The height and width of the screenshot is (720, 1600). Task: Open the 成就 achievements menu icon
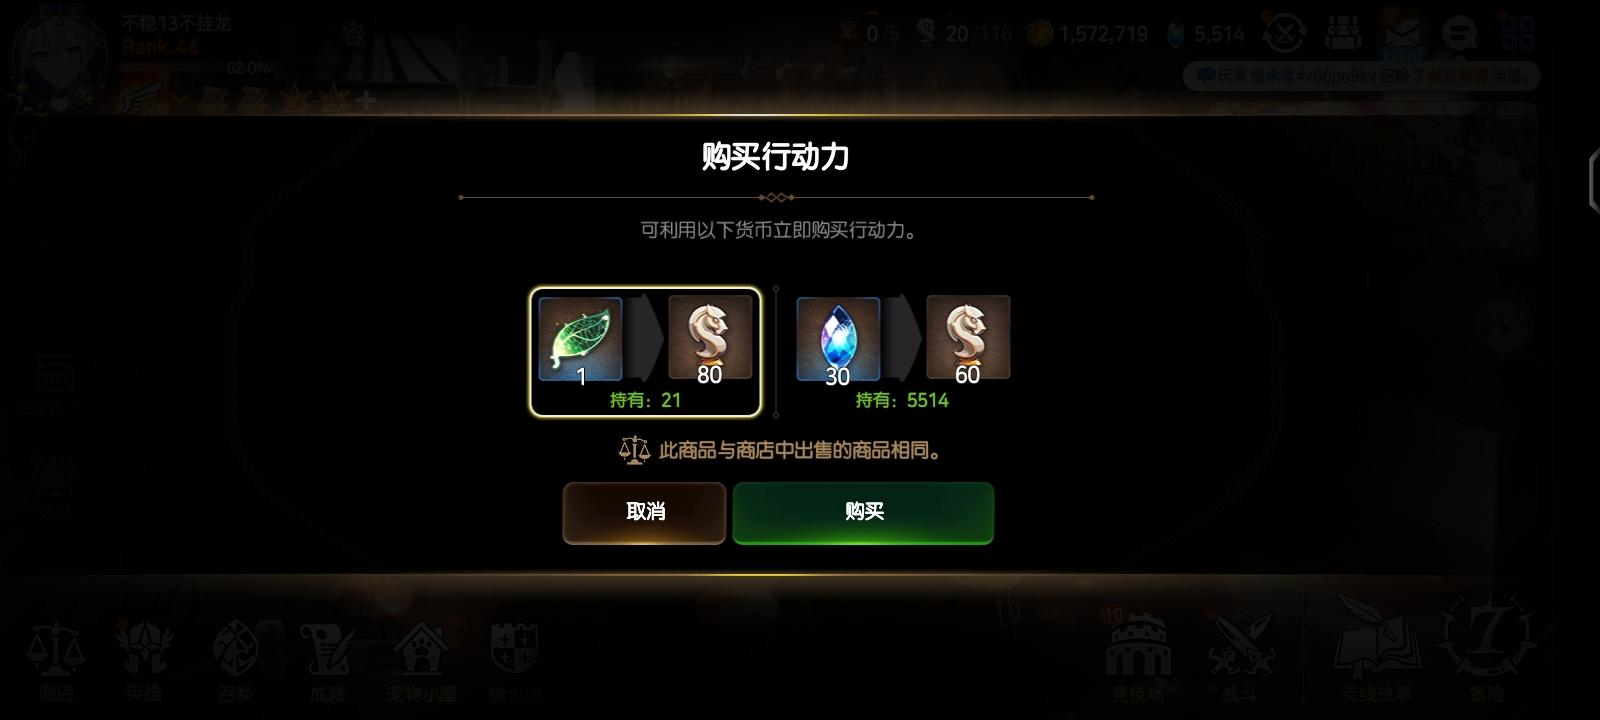(327, 661)
